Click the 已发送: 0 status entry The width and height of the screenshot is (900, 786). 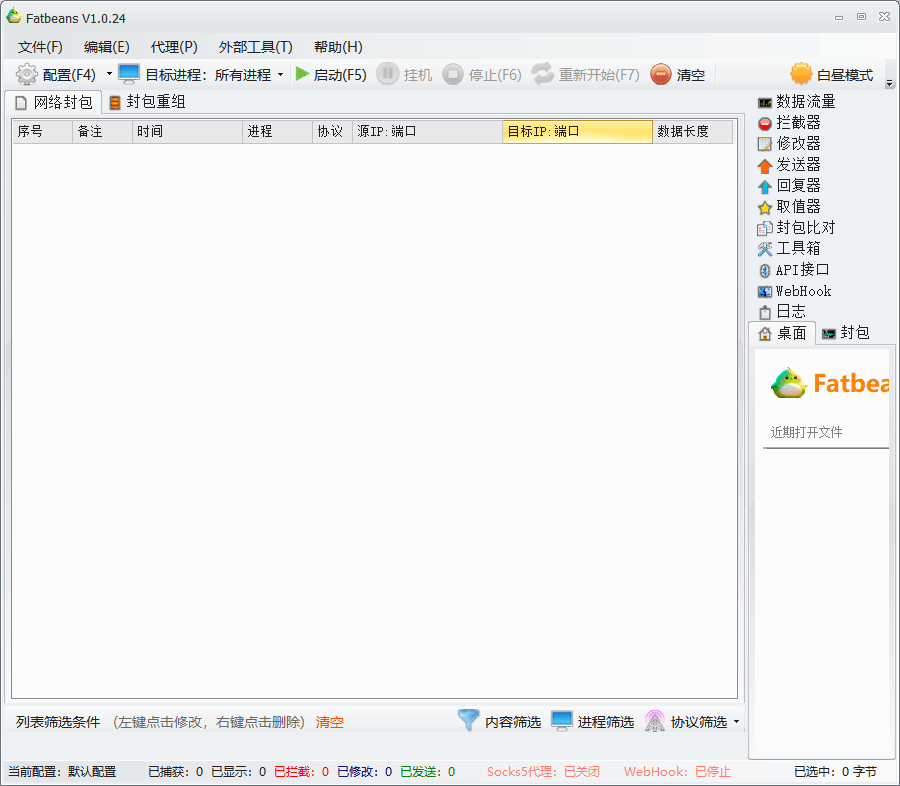[x=428, y=772]
